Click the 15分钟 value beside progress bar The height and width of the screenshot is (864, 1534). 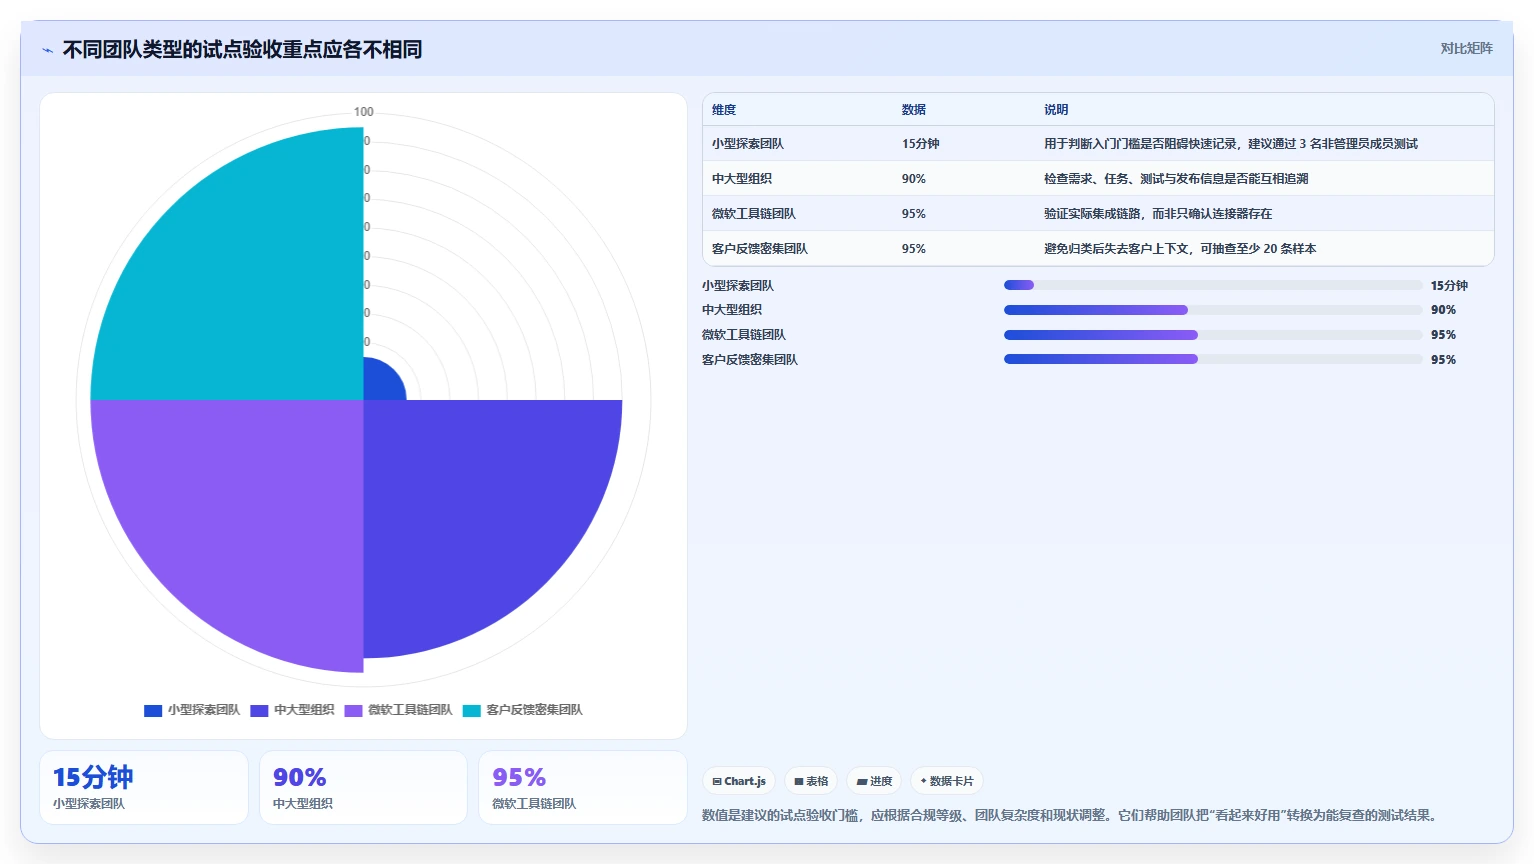1449,286
